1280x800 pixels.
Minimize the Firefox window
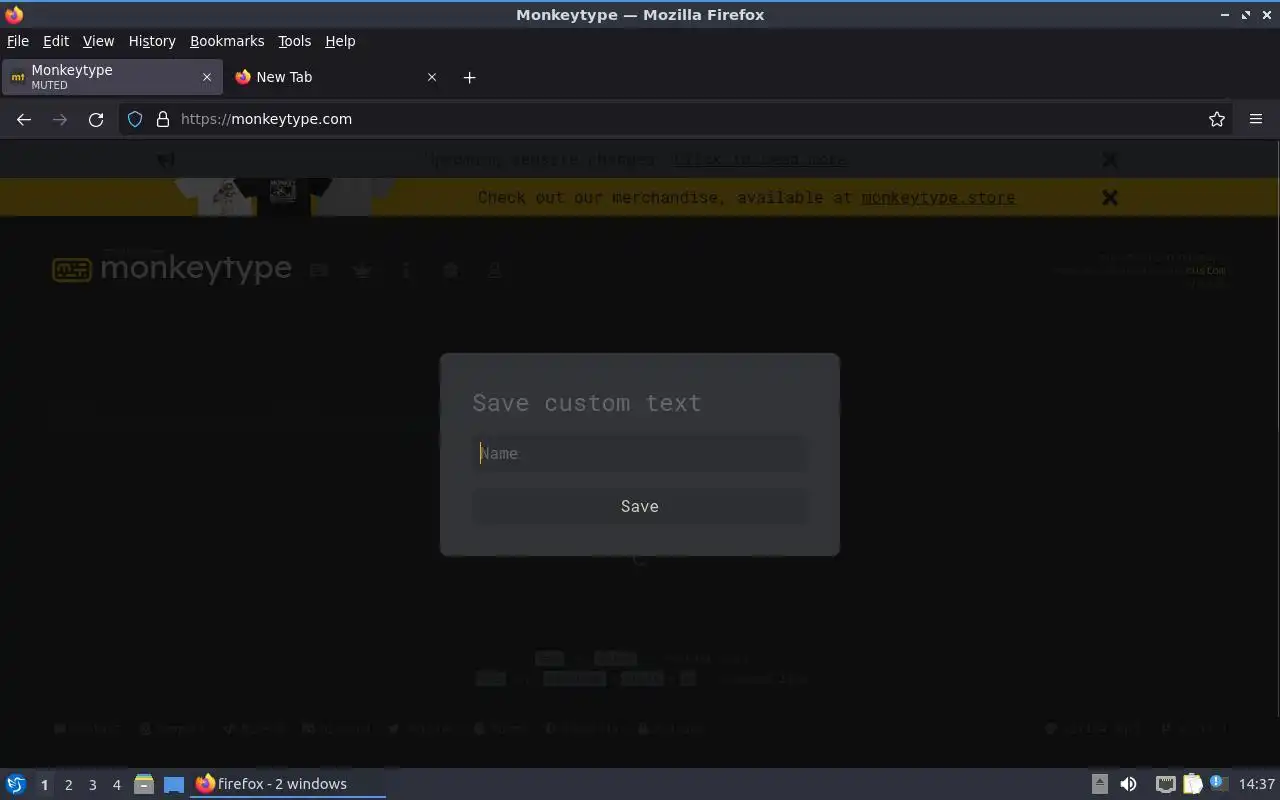1225,15
